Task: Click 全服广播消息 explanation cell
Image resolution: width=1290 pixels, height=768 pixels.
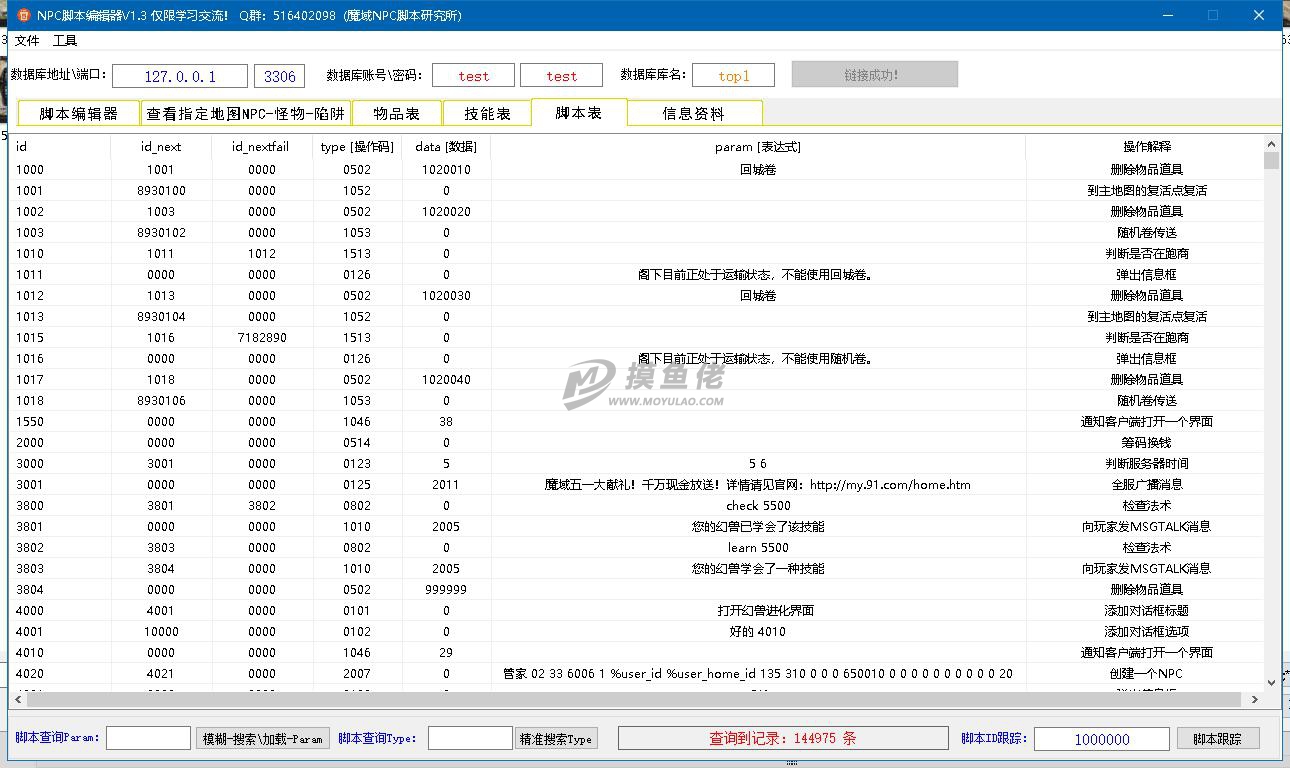Action: 1146,485
